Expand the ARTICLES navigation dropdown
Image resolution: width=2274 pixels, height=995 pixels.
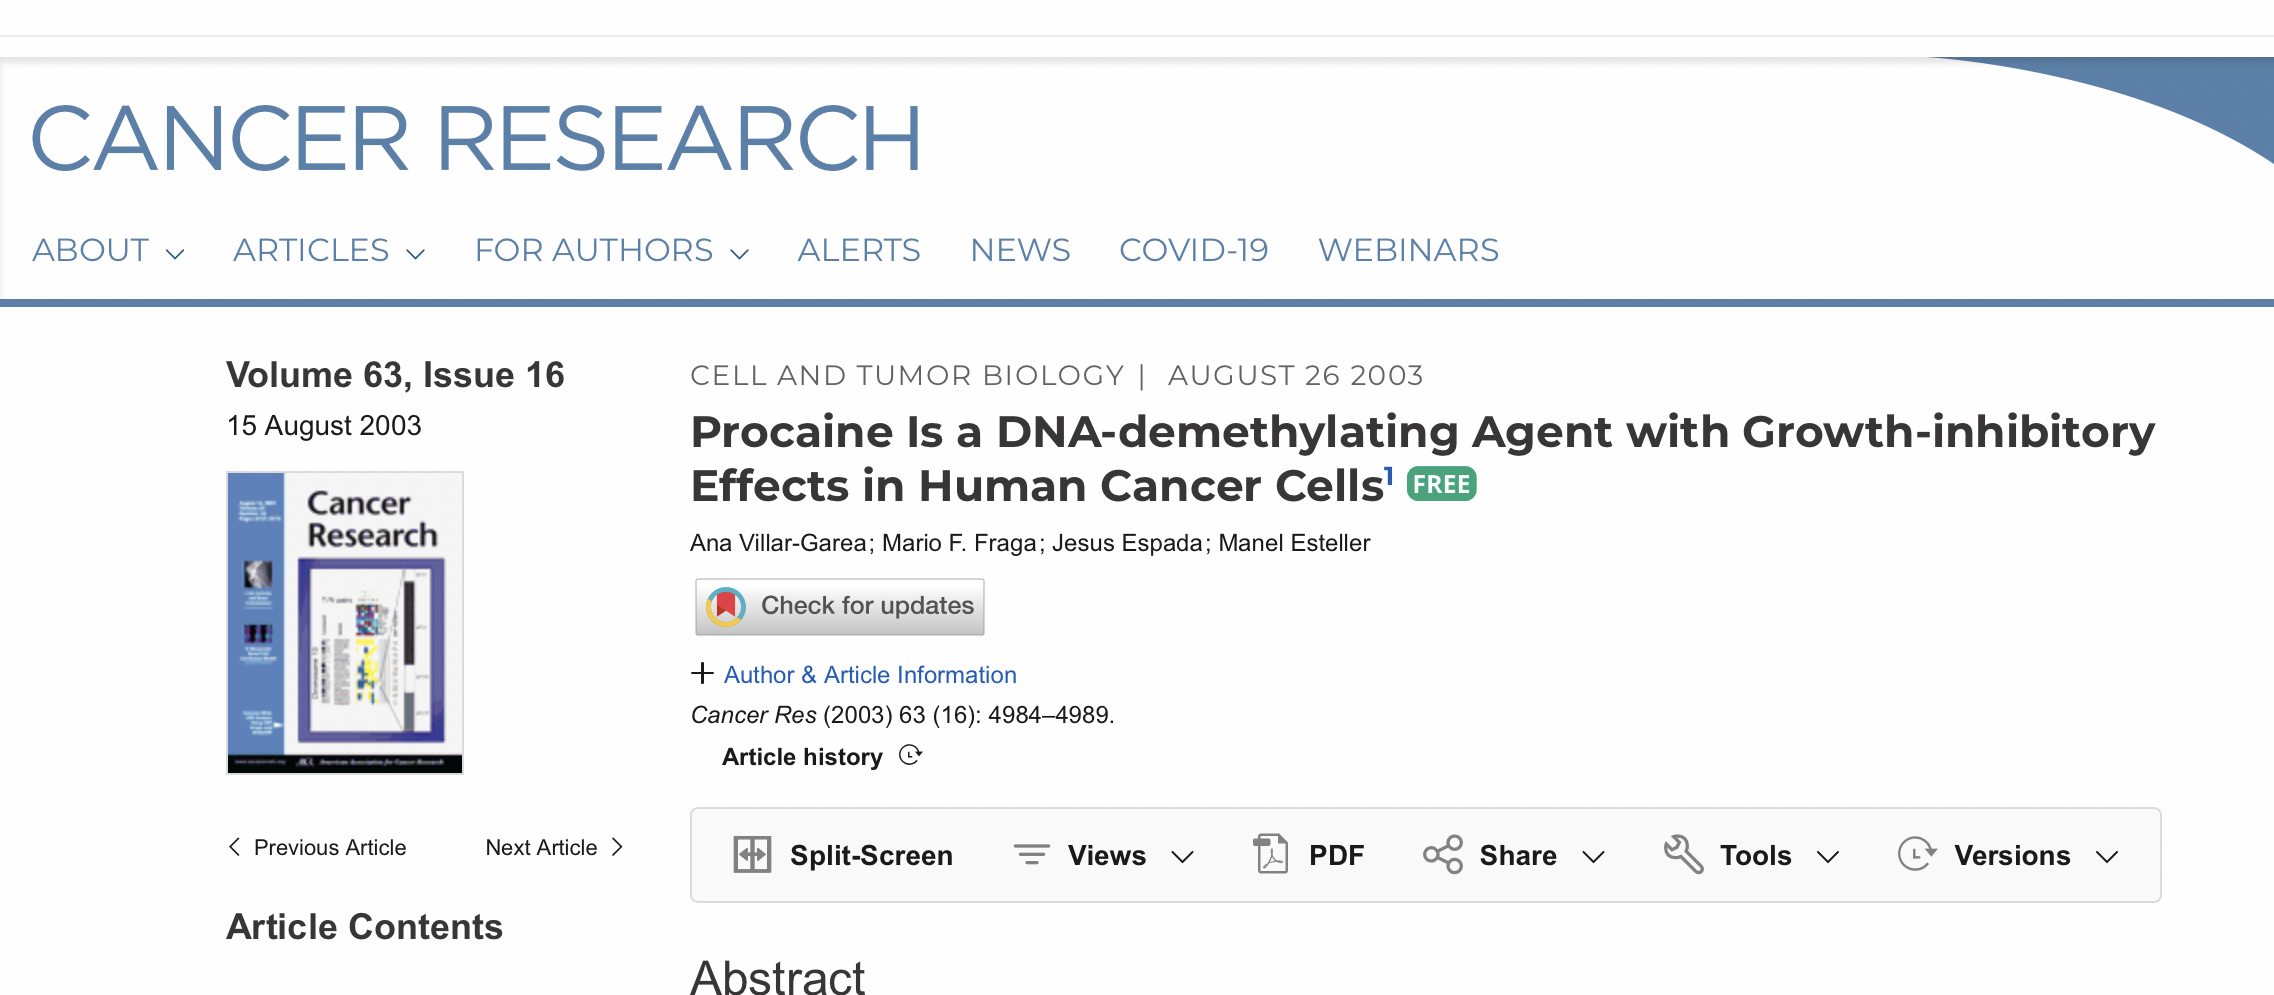point(329,251)
